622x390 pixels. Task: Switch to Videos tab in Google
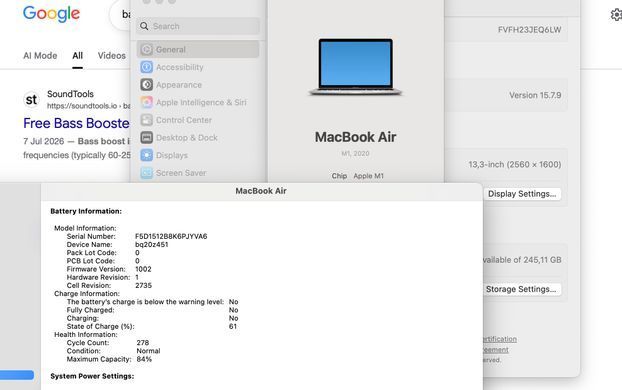pyautogui.click(x=111, y=56)
